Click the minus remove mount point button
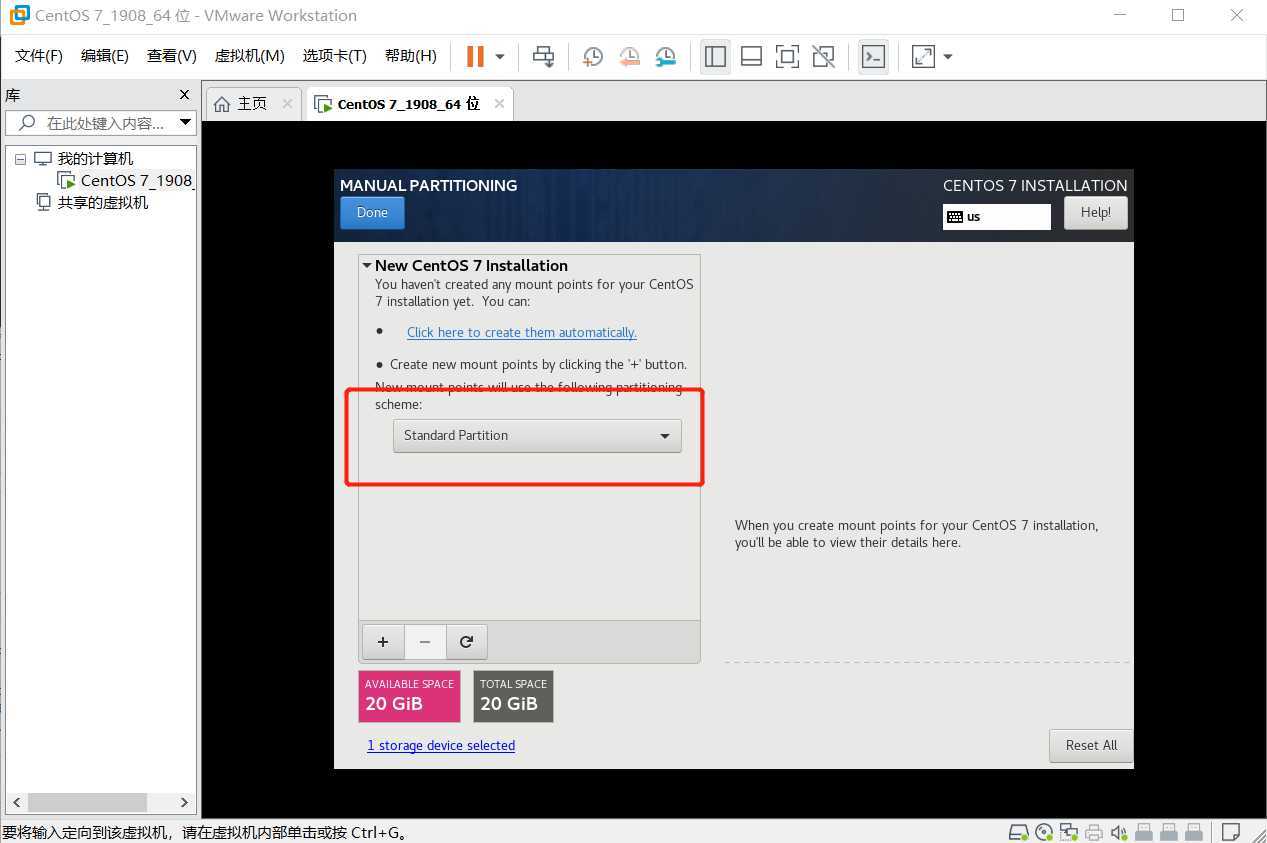Screen dimensions: 1267x843 [x=425, y=642]
